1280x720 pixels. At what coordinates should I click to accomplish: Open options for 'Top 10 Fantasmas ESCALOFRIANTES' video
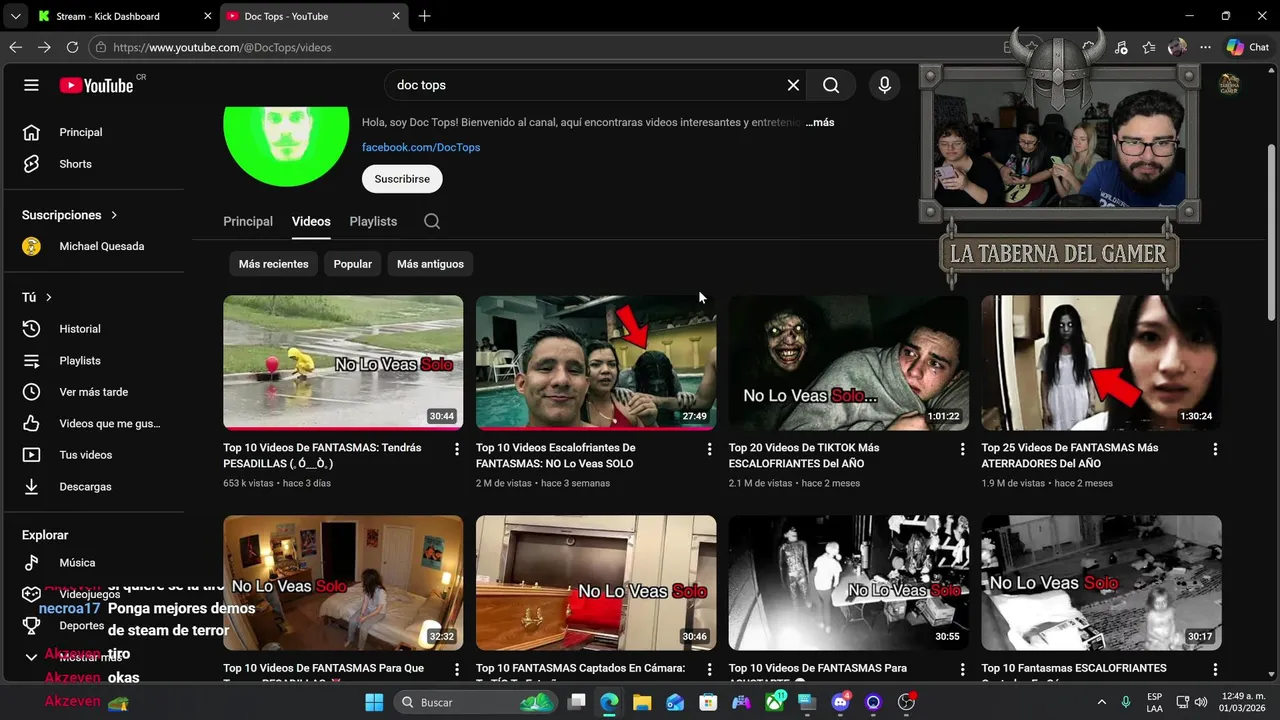1216,669
